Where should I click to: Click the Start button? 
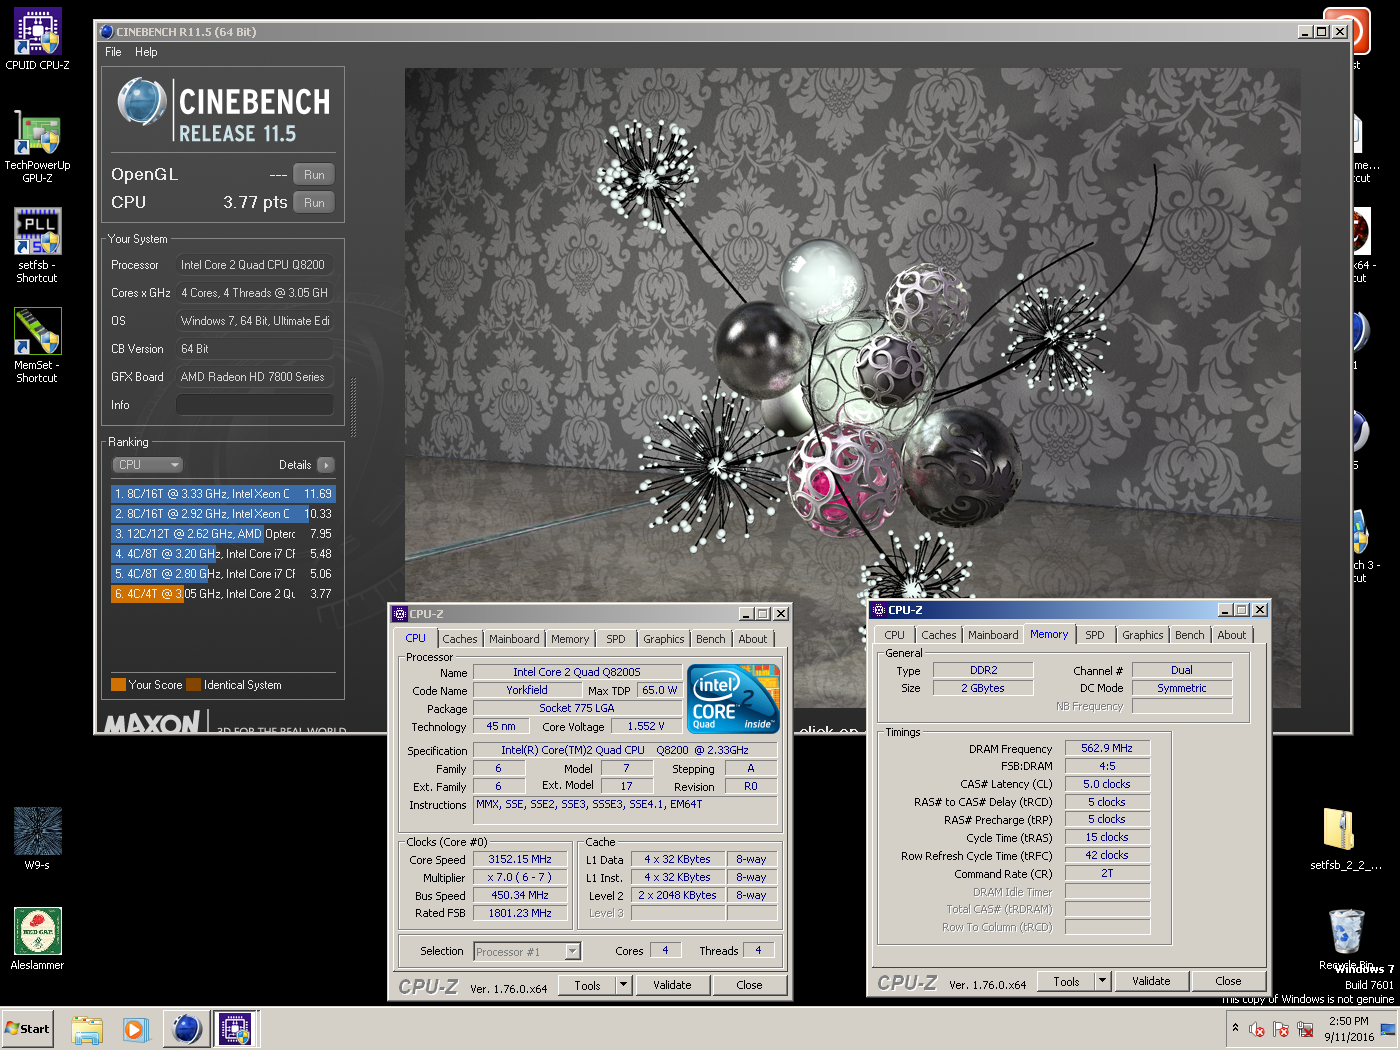pos(28,1029)
